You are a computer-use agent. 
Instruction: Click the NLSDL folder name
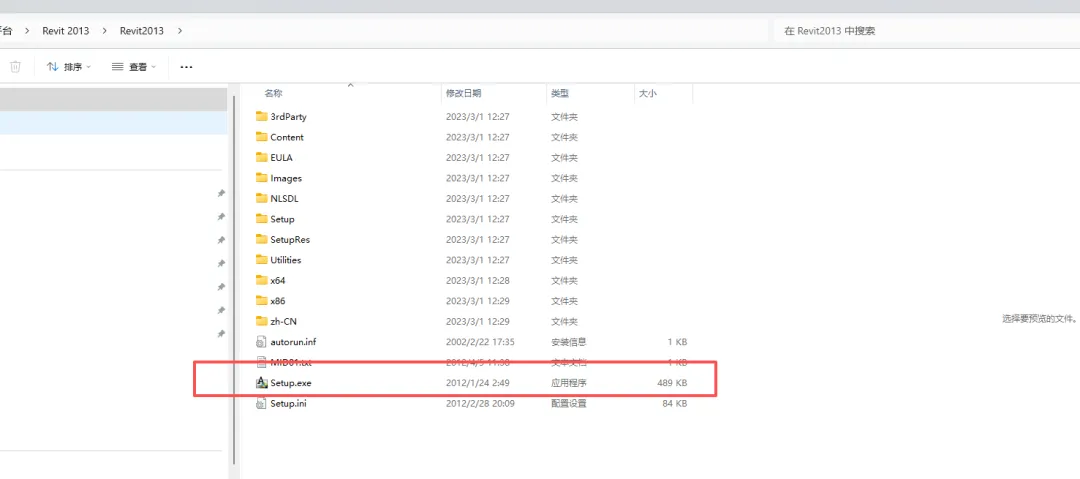pyautogui.click(x=284, y=198)
